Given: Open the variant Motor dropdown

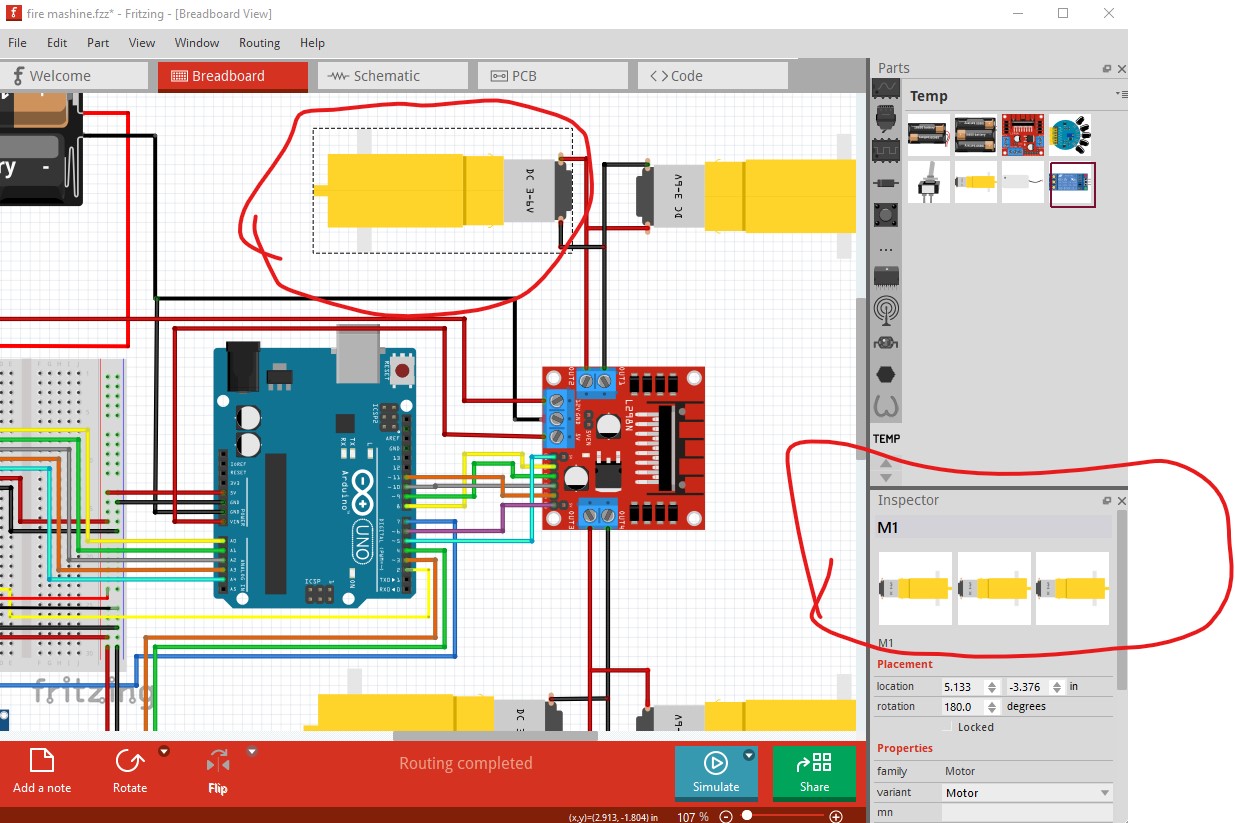Looking at the screenshot, I should [x=1026, y=793].
